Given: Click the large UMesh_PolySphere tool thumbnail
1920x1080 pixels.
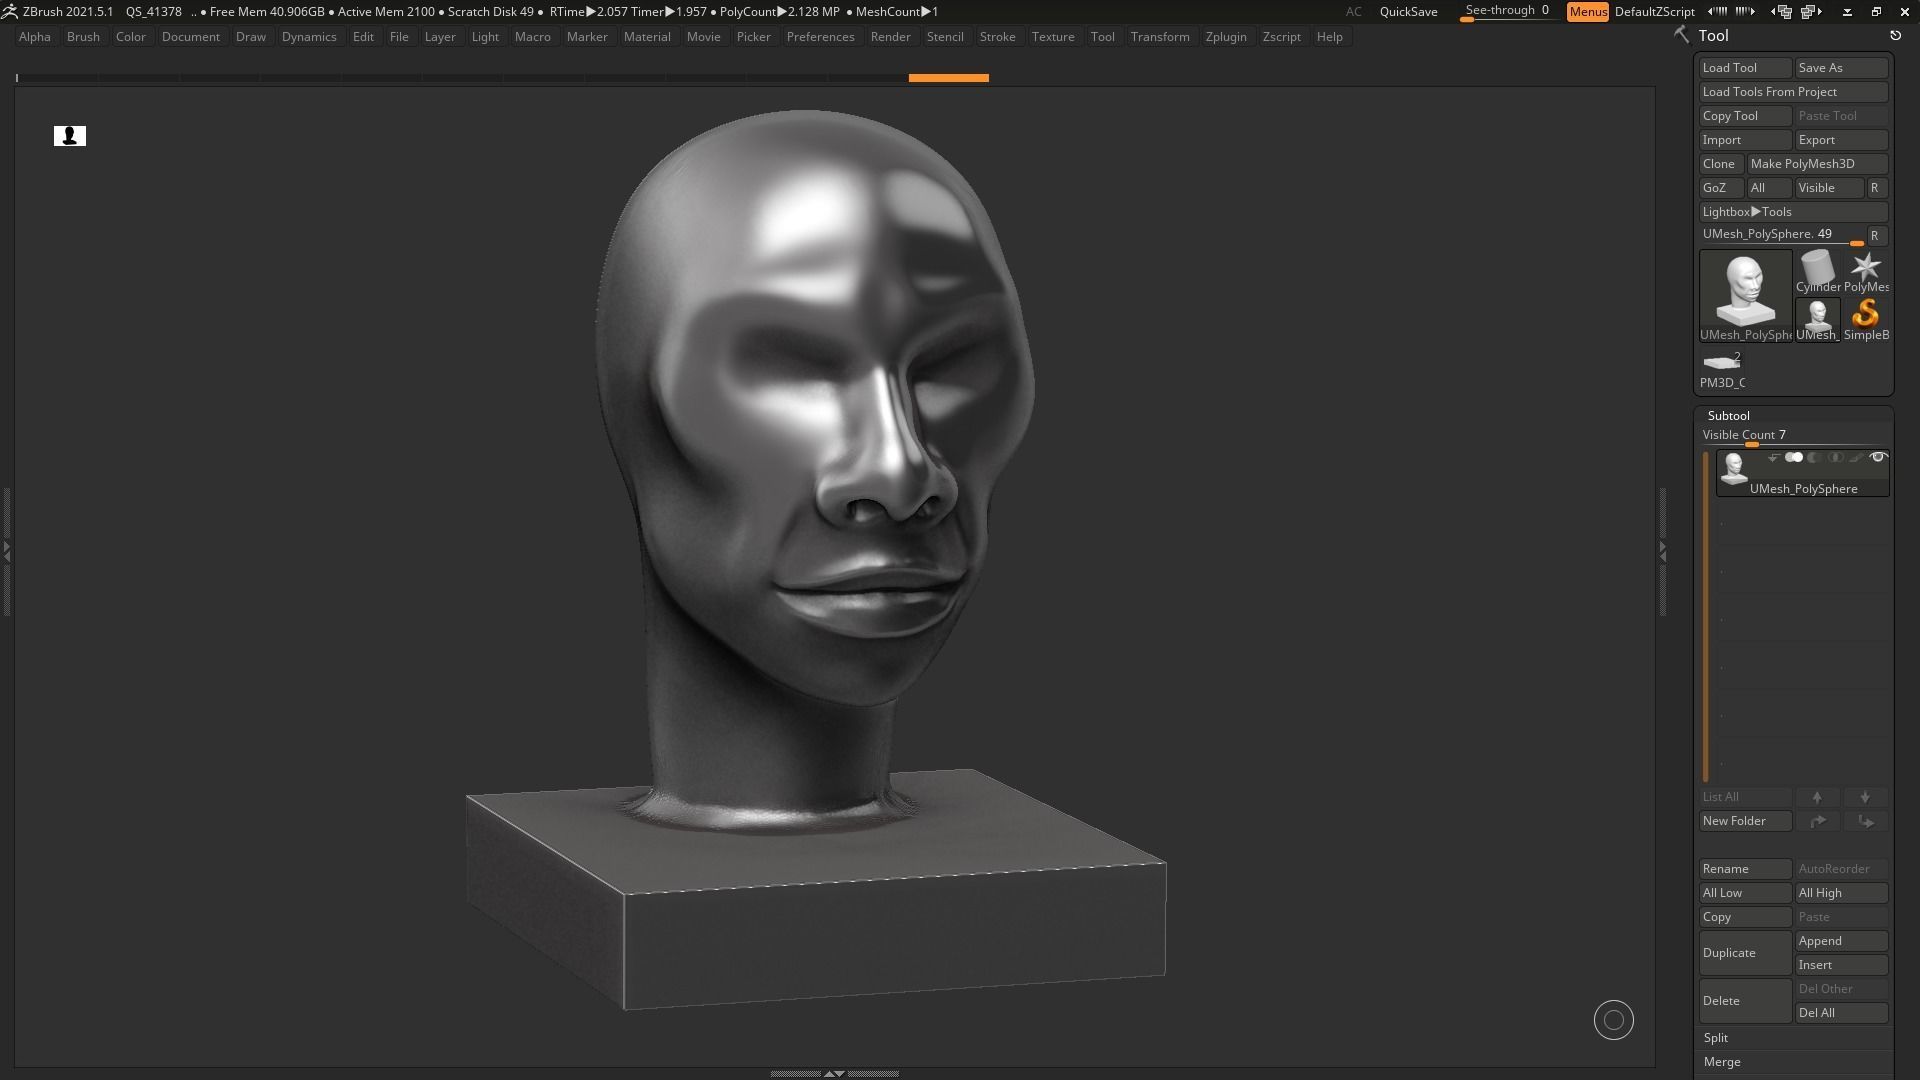Looking at the screenshot, I should pyautogui.click(x=1745, y=296).
